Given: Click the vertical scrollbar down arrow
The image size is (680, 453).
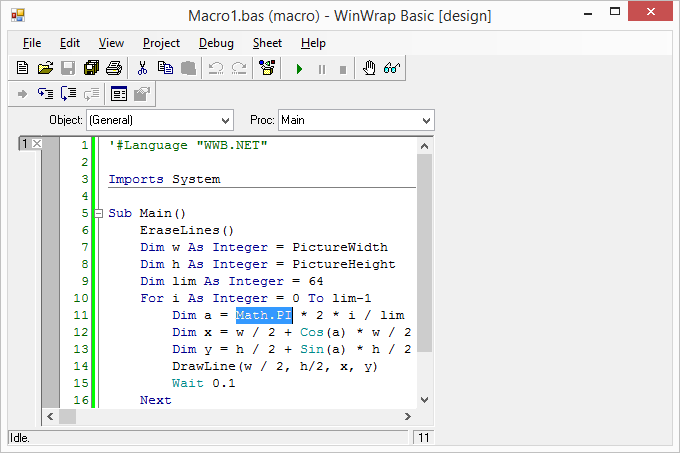Looking at the screenshot, I should 425,399.
